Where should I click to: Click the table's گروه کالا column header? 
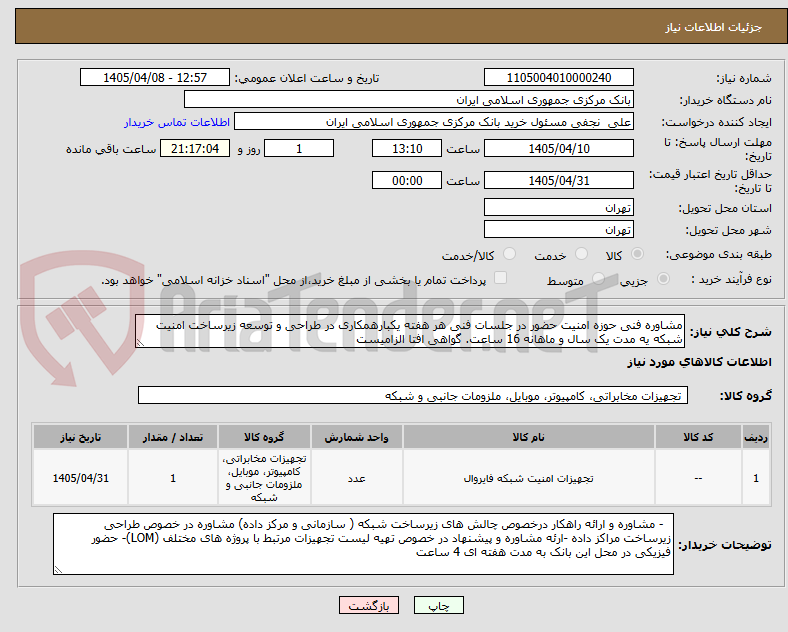click(264, 437)
